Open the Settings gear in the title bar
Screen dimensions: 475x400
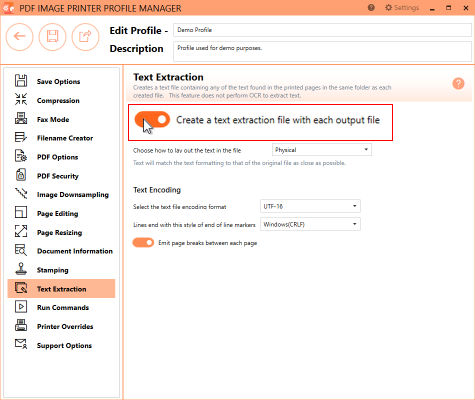(x=402, y=8)
